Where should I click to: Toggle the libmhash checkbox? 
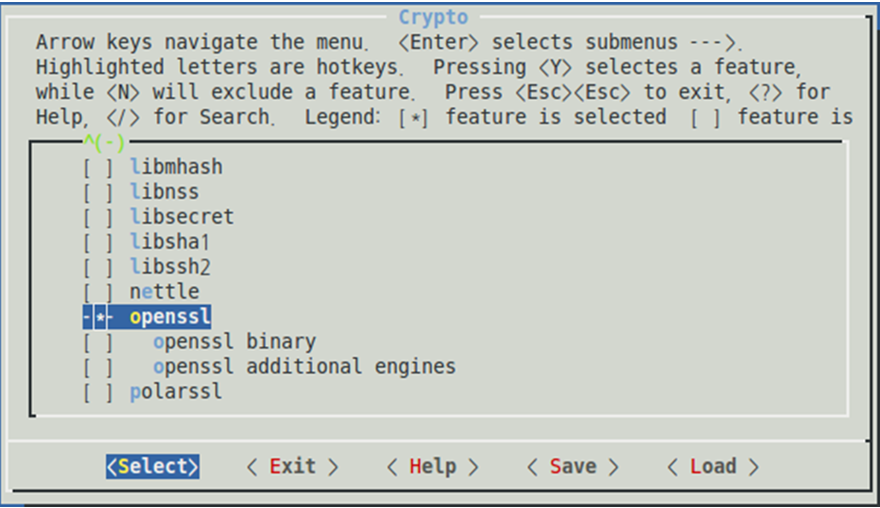click(98, 167)
